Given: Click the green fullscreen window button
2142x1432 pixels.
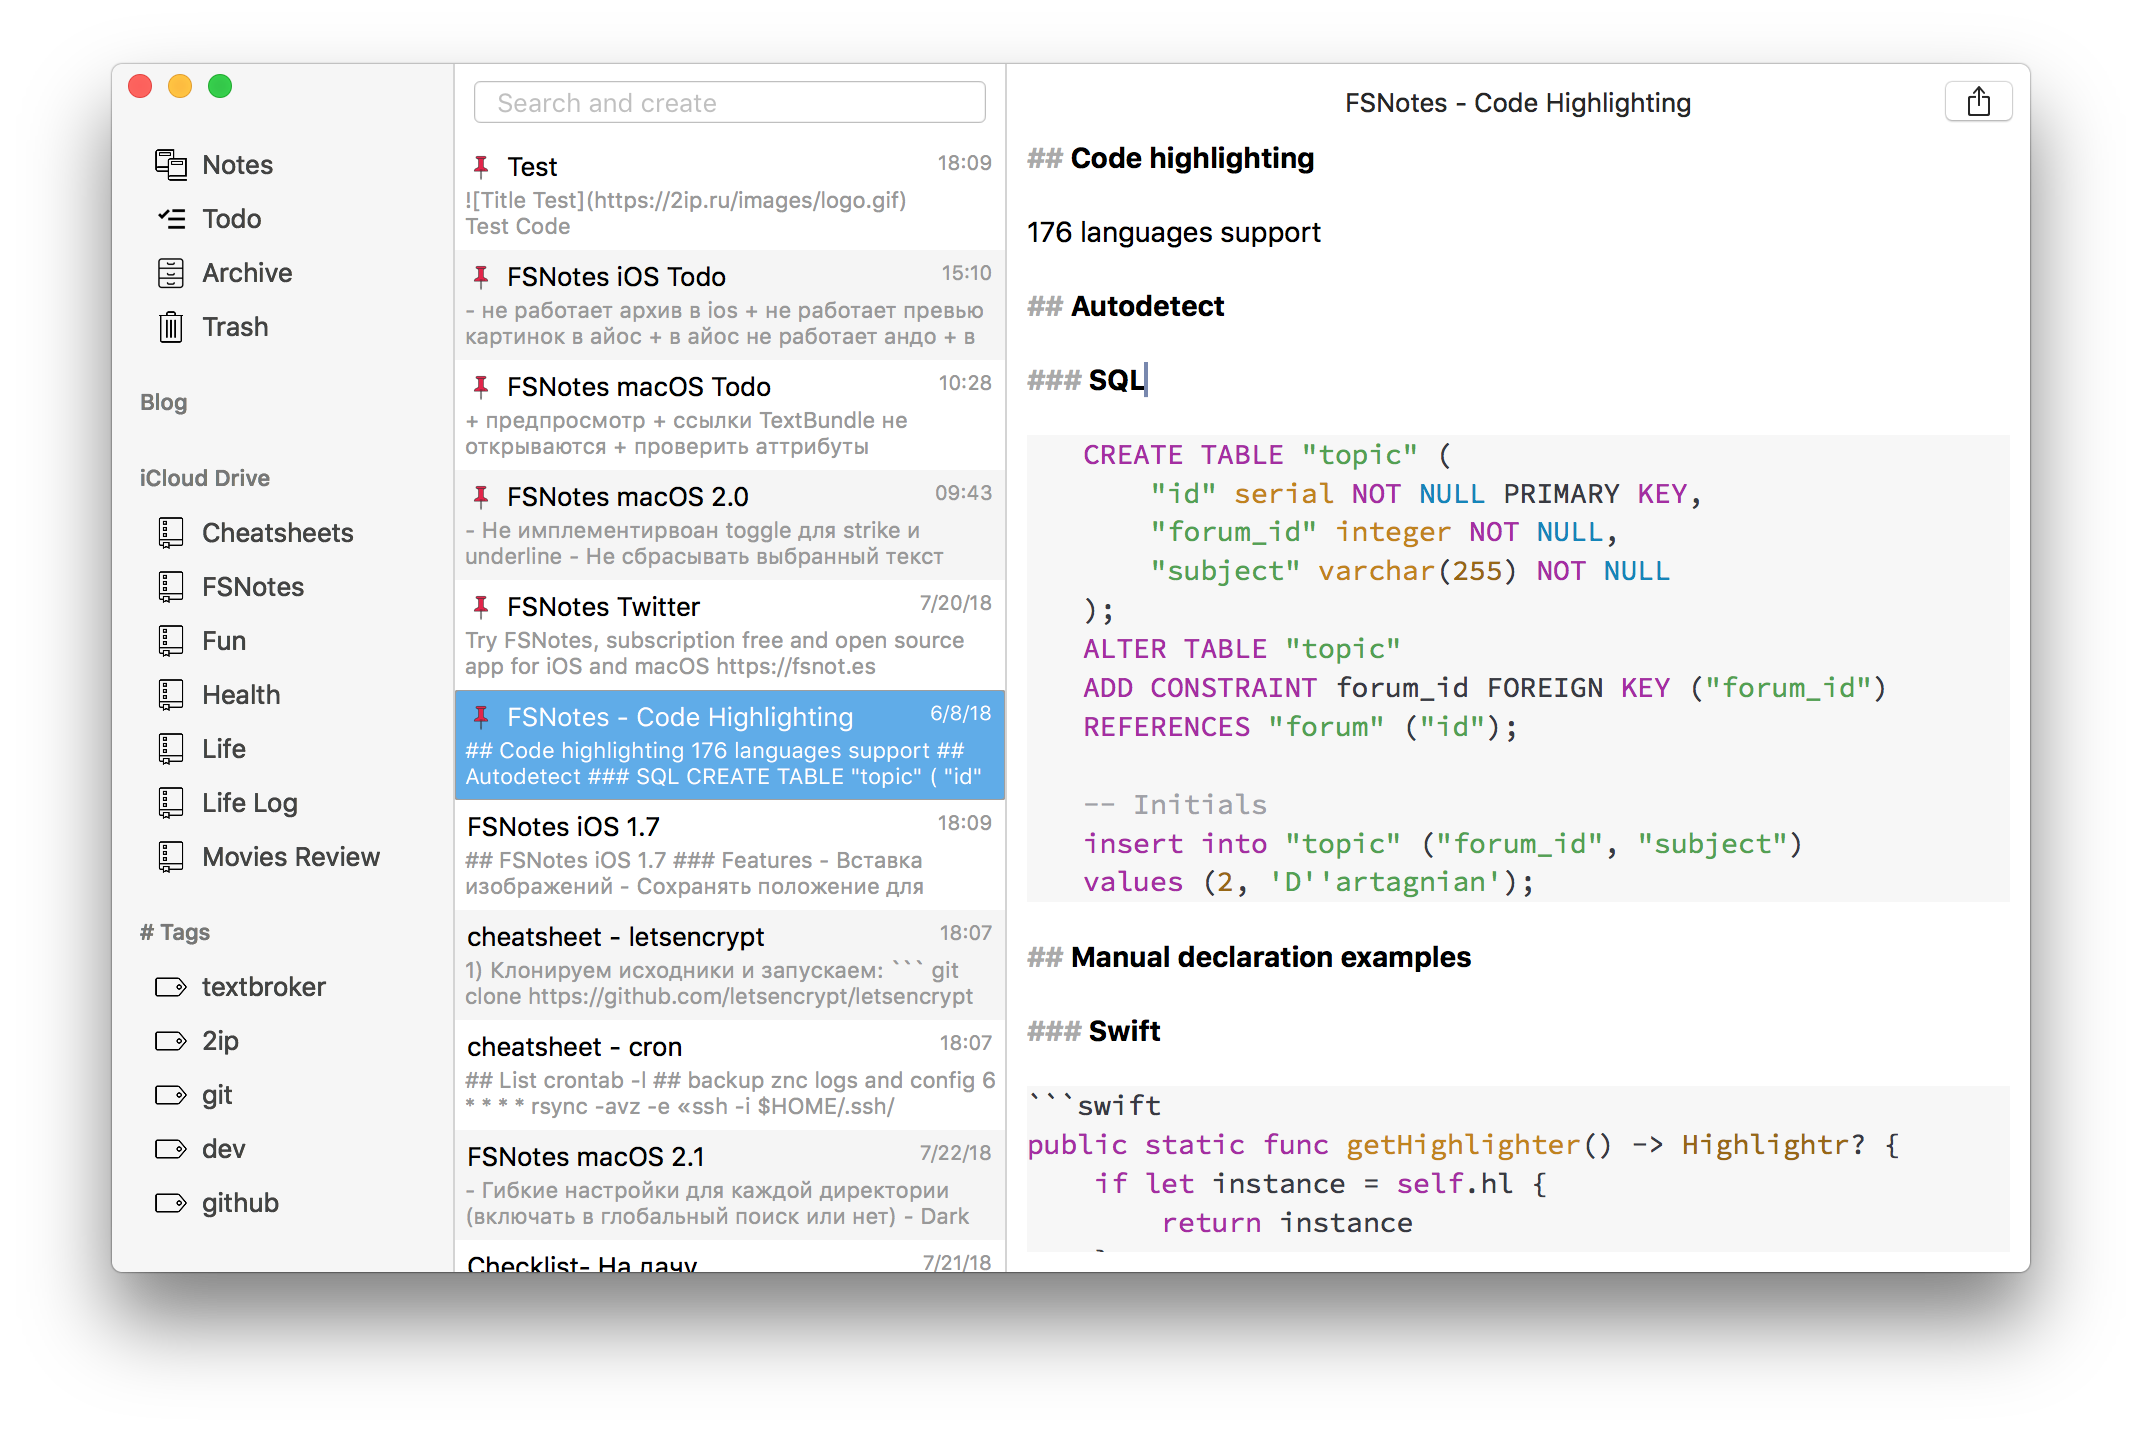Looking at the screenshot, I should pyautogui.click(x=220, y=87).
